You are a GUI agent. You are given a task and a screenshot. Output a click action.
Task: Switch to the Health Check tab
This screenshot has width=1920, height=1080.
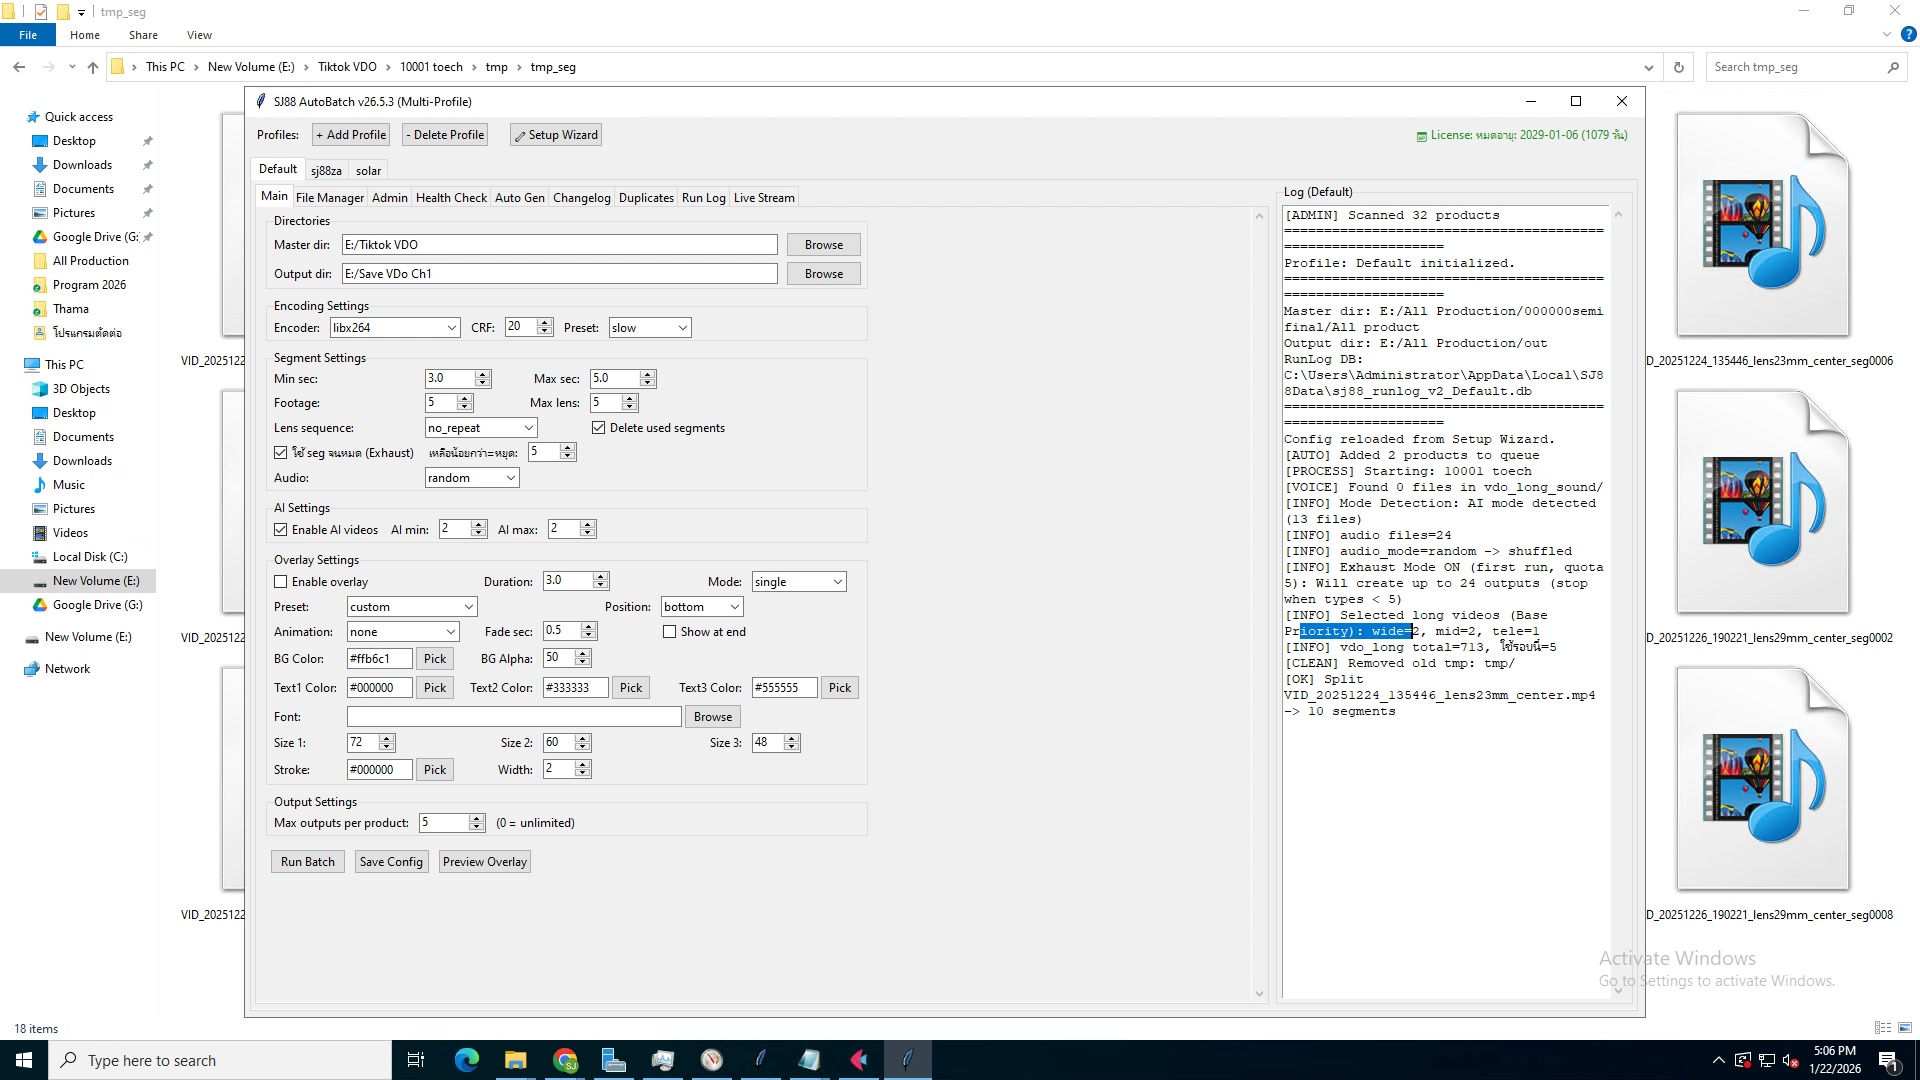tap(451, 198)
